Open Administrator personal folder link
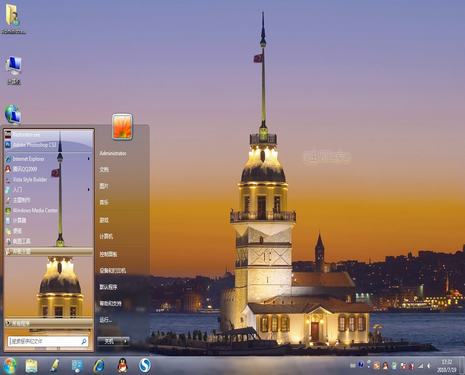The image size is (465, 375). pos(113,153)
